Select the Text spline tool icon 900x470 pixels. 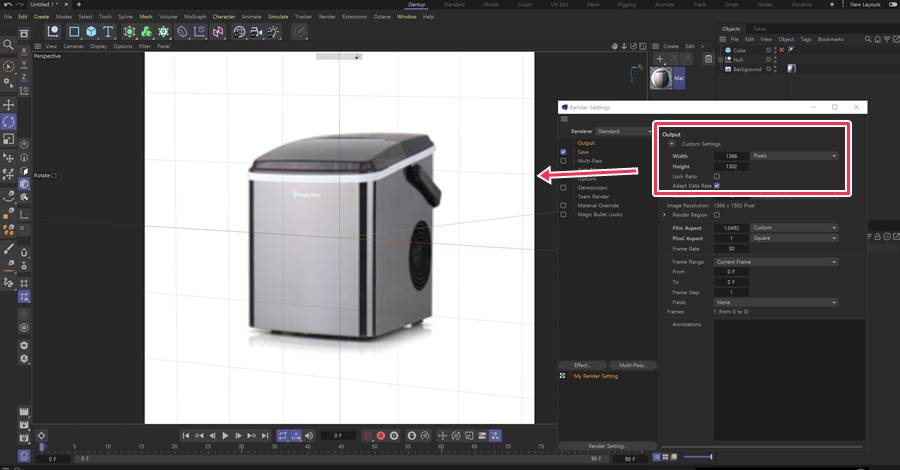tap(108, 32)
